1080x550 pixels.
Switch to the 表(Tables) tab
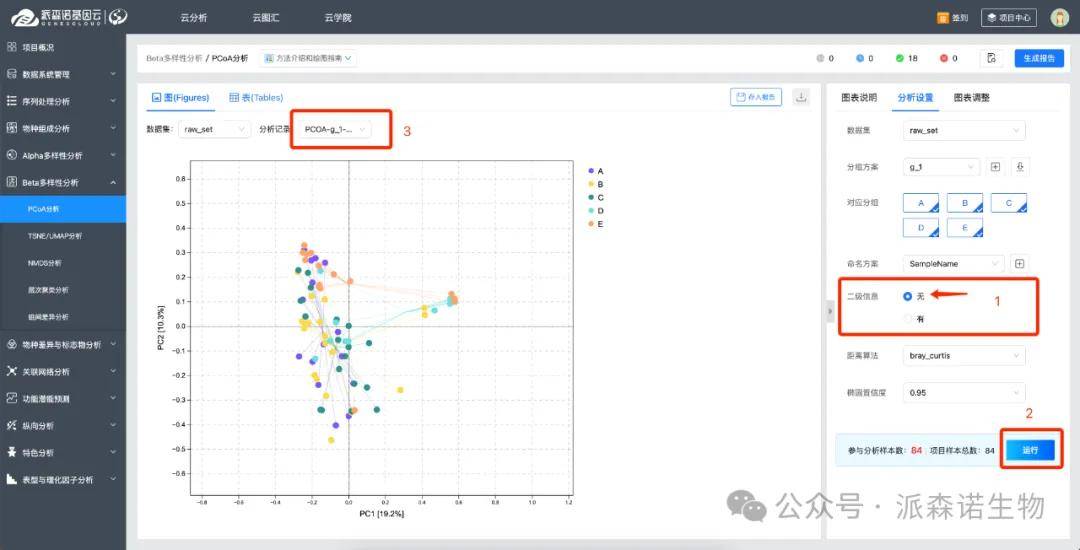(256, 98)
